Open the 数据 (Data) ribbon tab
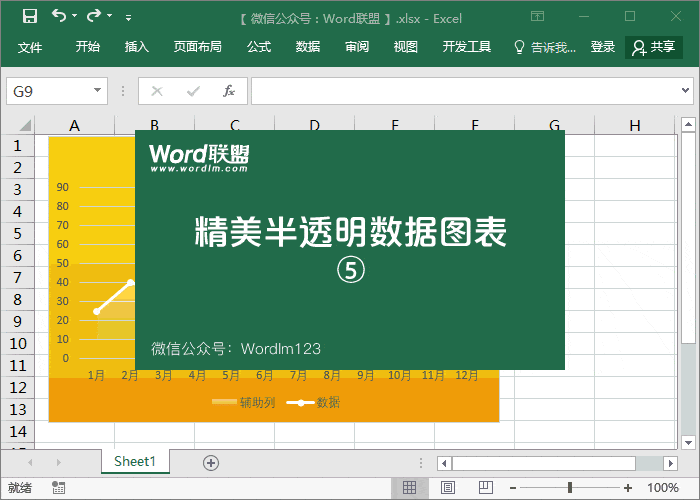The image size is (700, 500). pos(308,47)
